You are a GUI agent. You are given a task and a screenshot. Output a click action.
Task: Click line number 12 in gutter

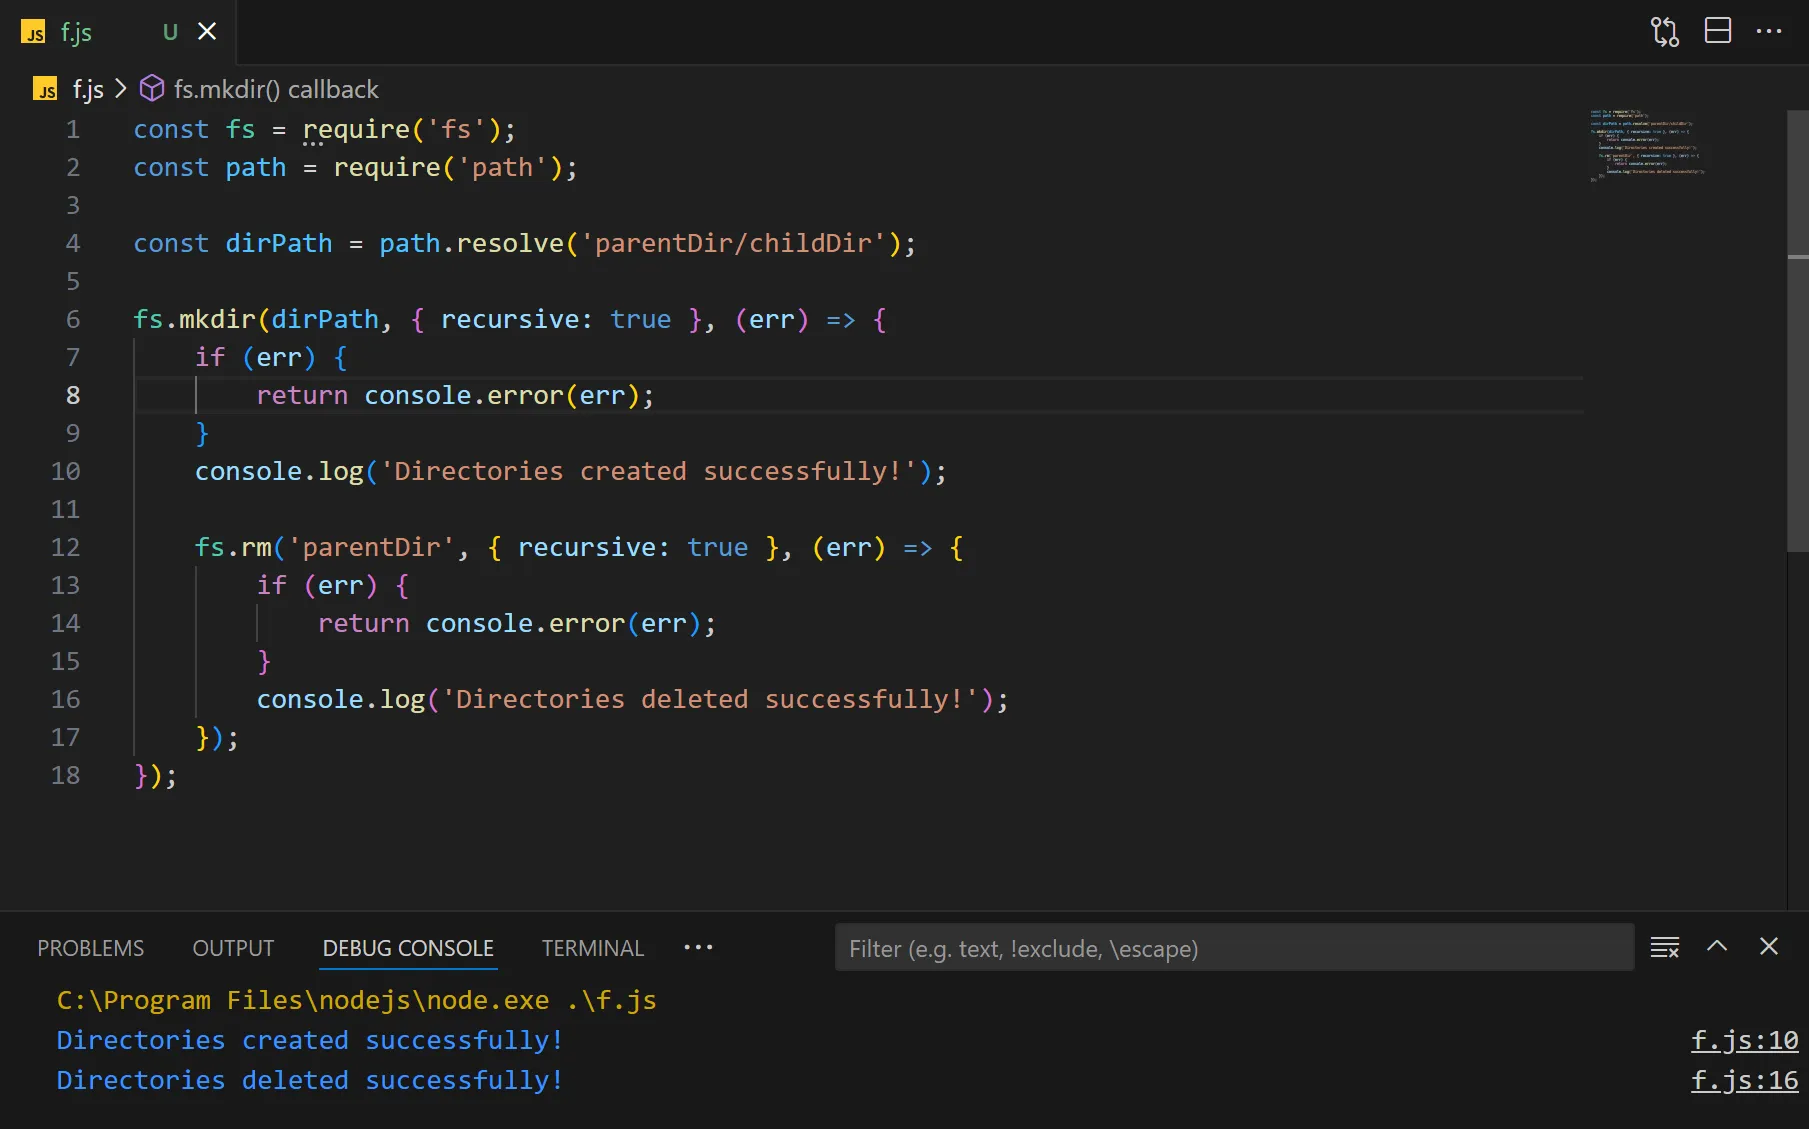65,548
